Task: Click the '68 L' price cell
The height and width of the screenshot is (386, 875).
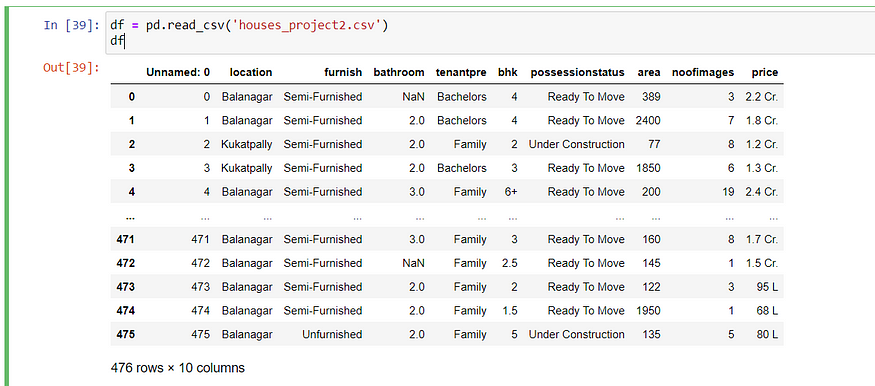Action: pyautogui.click(x=767, y=311)
